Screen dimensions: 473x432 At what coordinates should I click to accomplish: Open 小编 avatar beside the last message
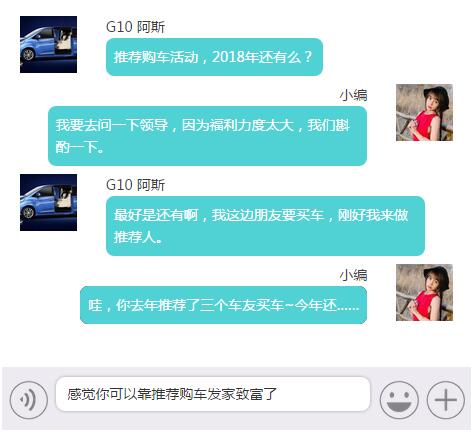click(424, 292)
